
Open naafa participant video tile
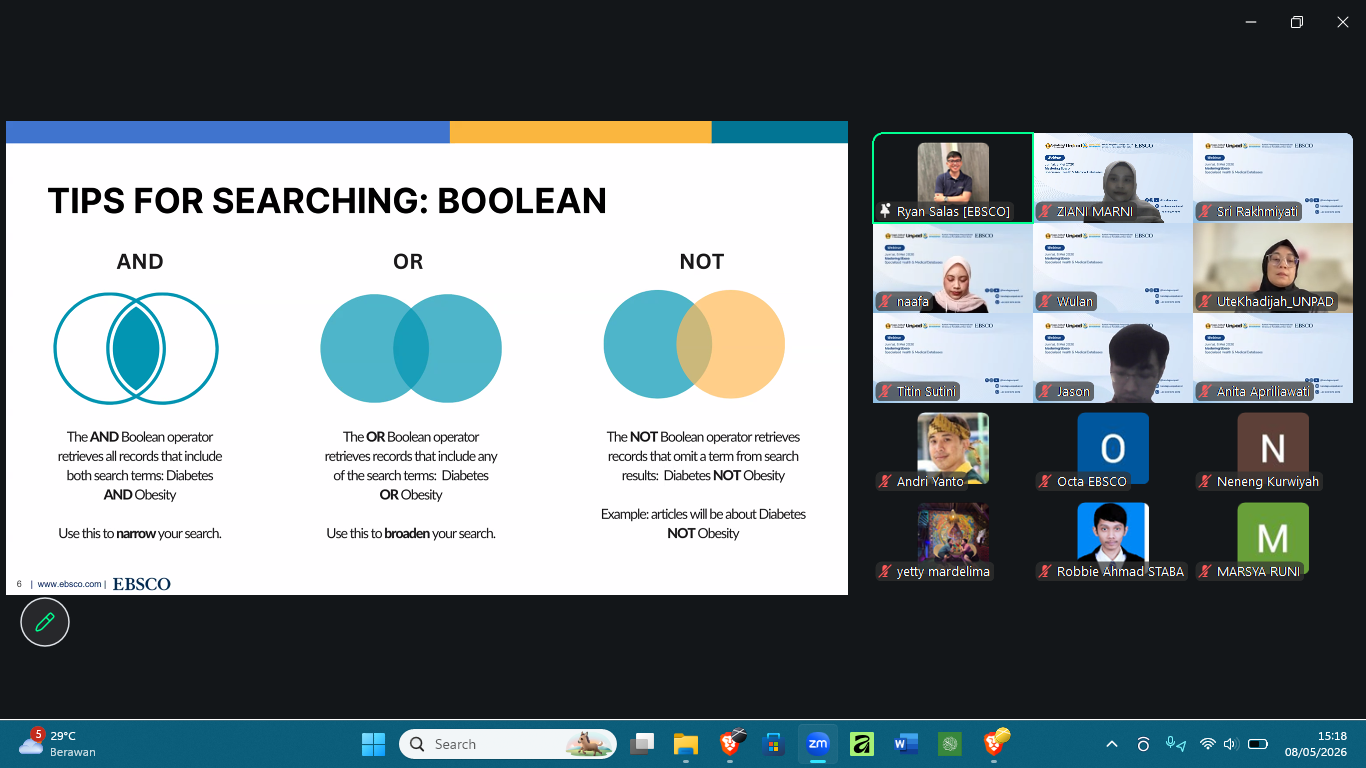coord(953,268)
